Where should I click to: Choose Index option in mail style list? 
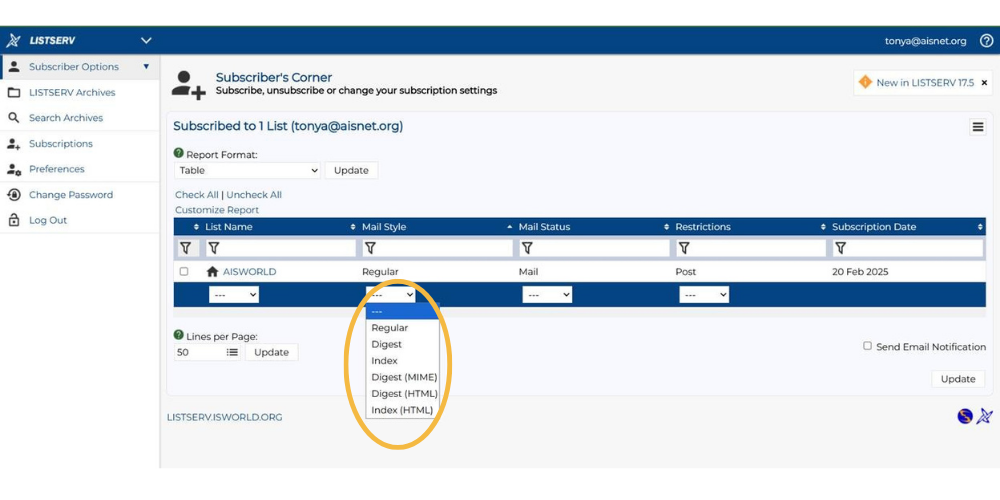point(385,361)
